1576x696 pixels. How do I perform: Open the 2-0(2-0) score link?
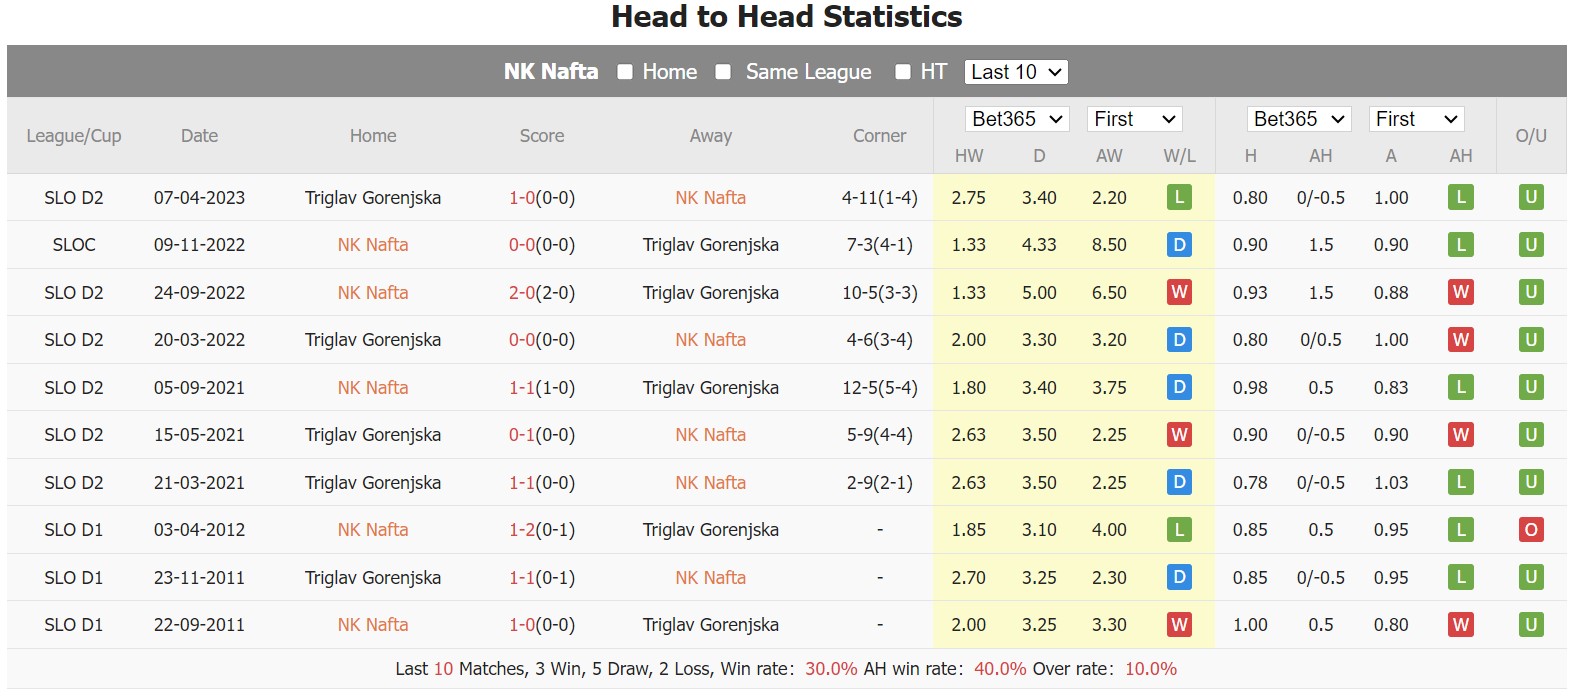pos(542,293)
